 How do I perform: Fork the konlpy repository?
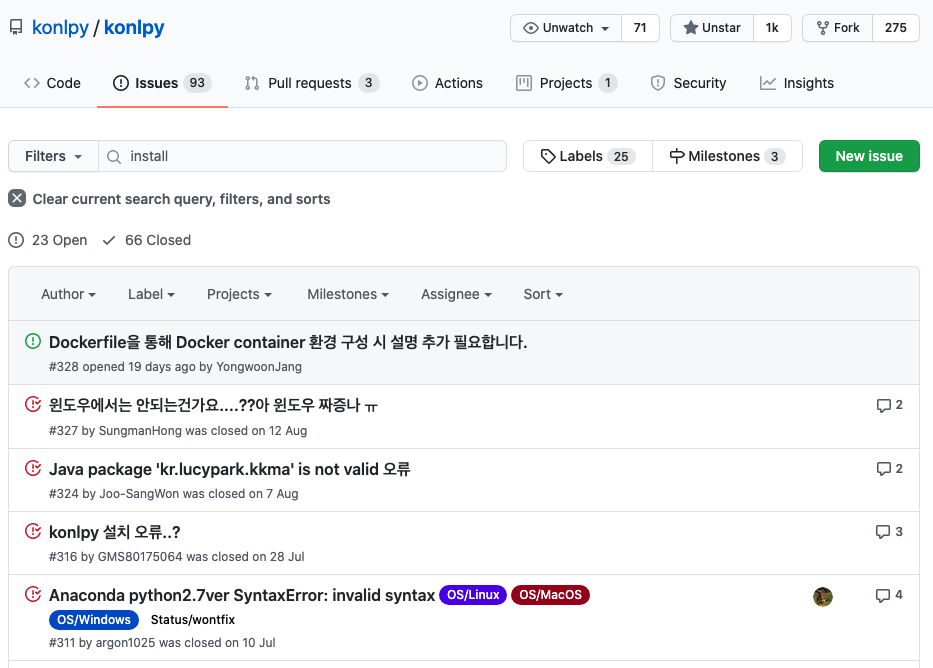(837, 28)
